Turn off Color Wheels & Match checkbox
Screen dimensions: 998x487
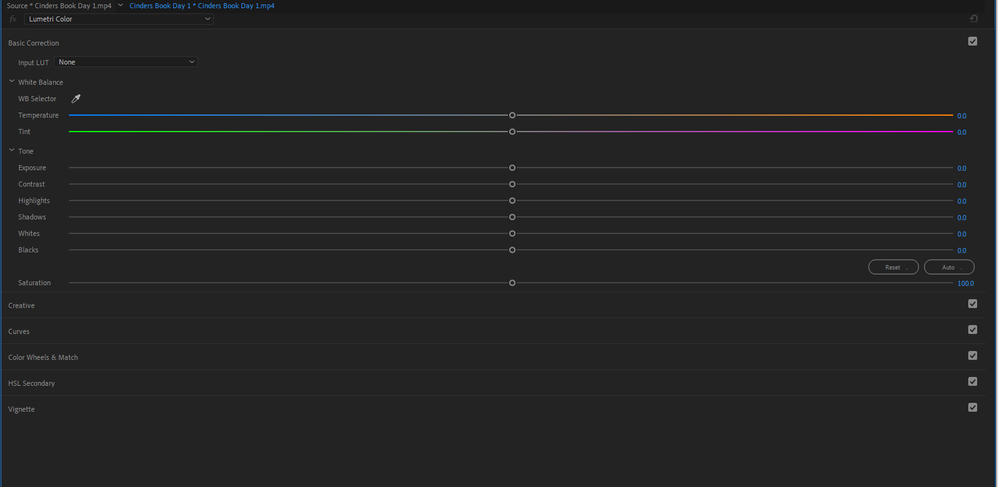pos(972,356)
